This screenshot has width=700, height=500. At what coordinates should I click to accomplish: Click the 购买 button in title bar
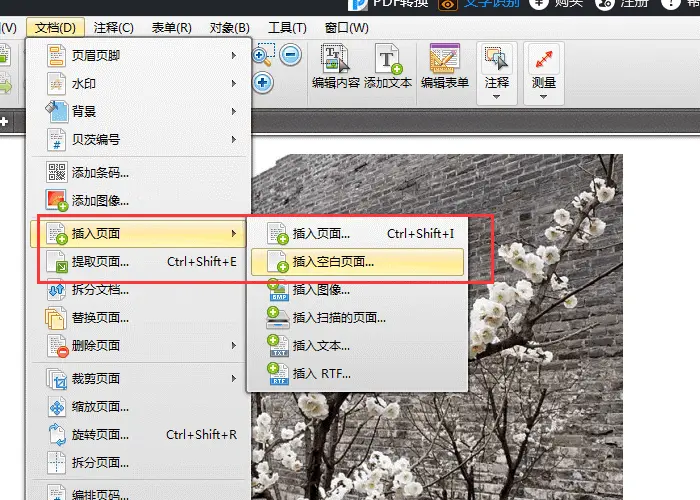557,4
